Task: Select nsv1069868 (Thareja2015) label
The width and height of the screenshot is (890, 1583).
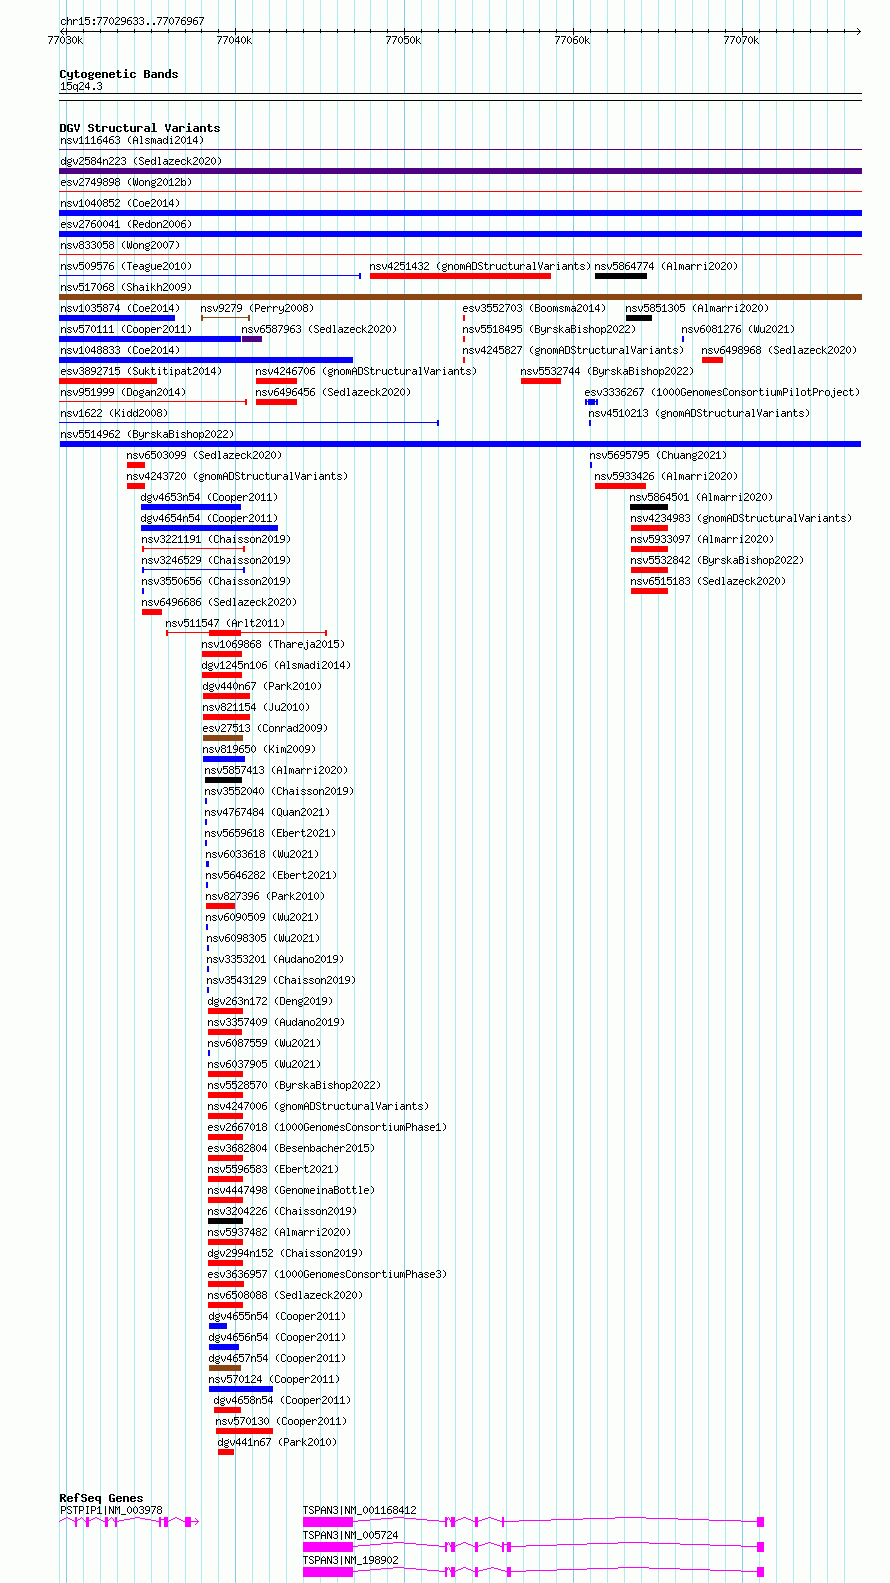Action: [x=273, y=644]
